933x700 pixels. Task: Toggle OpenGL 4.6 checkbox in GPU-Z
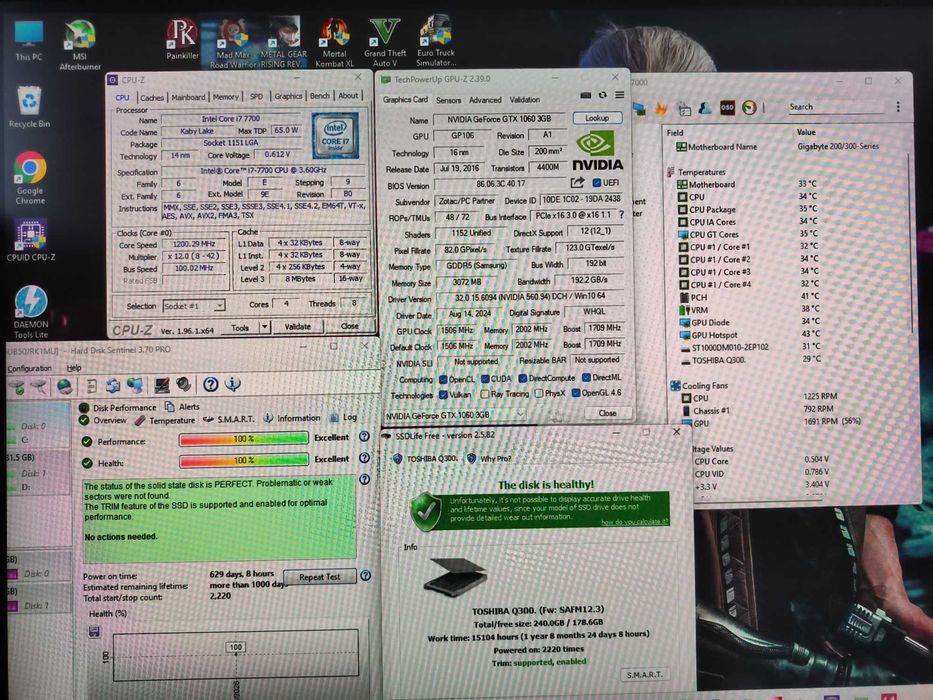pos(575,393)
